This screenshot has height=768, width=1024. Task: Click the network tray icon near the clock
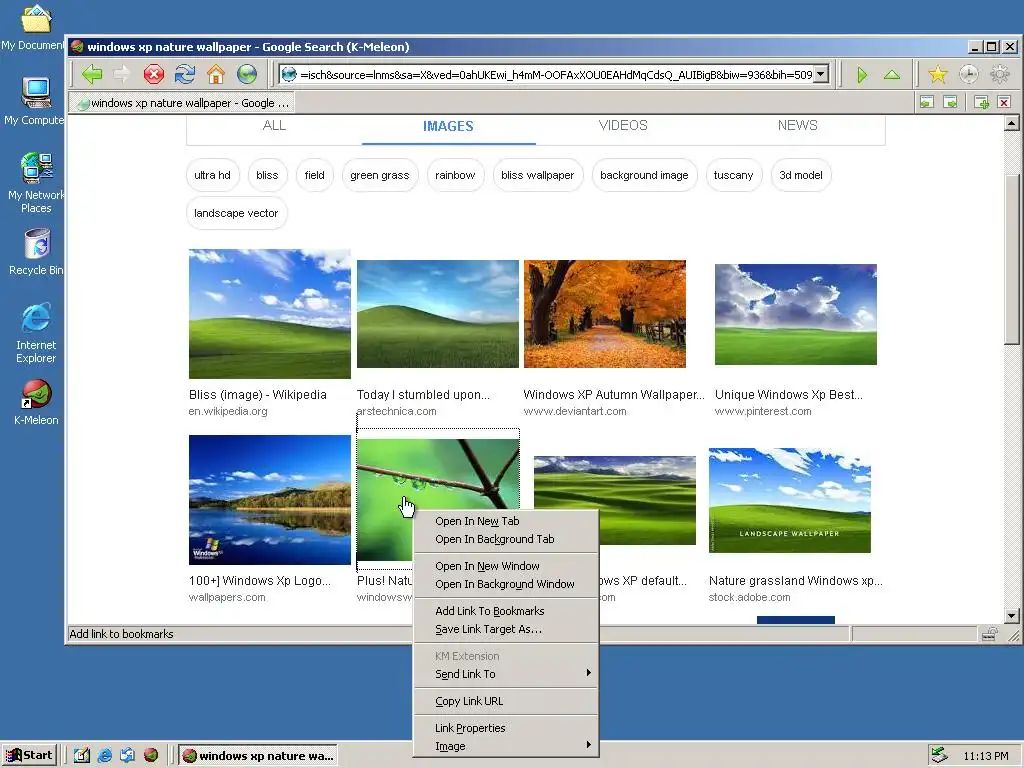tap(939, 755)
